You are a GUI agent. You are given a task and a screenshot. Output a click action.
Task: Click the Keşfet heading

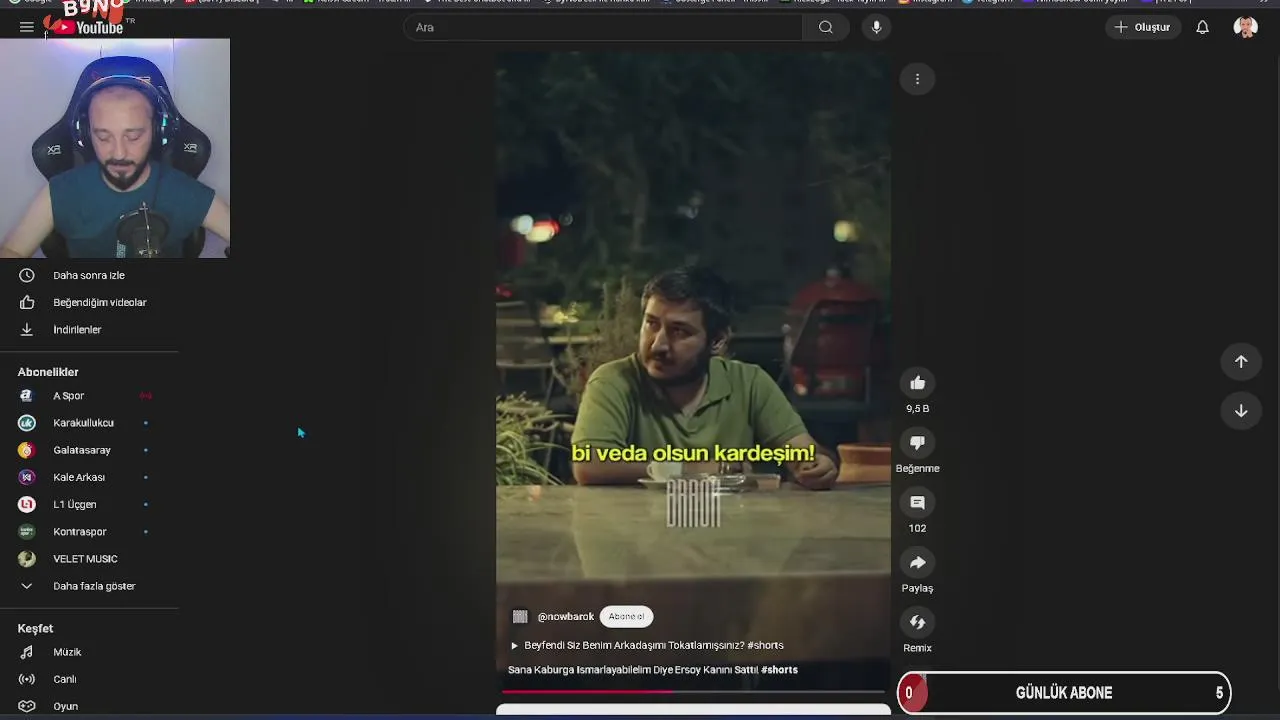tap(35, 628)
